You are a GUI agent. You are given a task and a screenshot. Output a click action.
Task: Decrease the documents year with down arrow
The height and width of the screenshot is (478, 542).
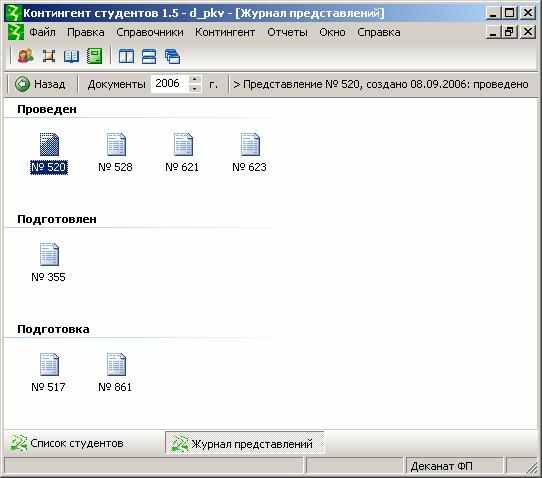tap(195, 89)
